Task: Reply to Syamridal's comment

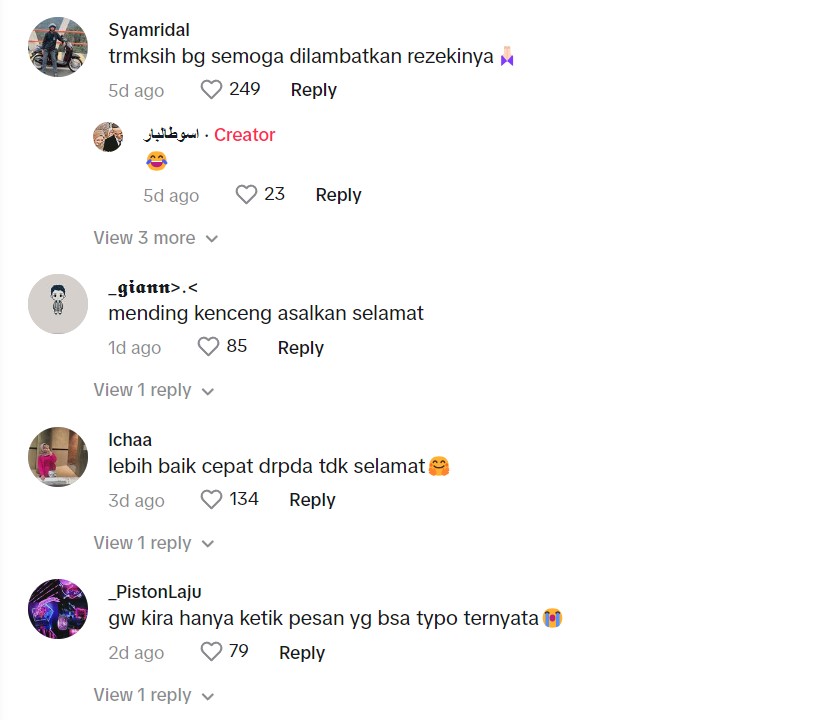Action: (313, 90)
